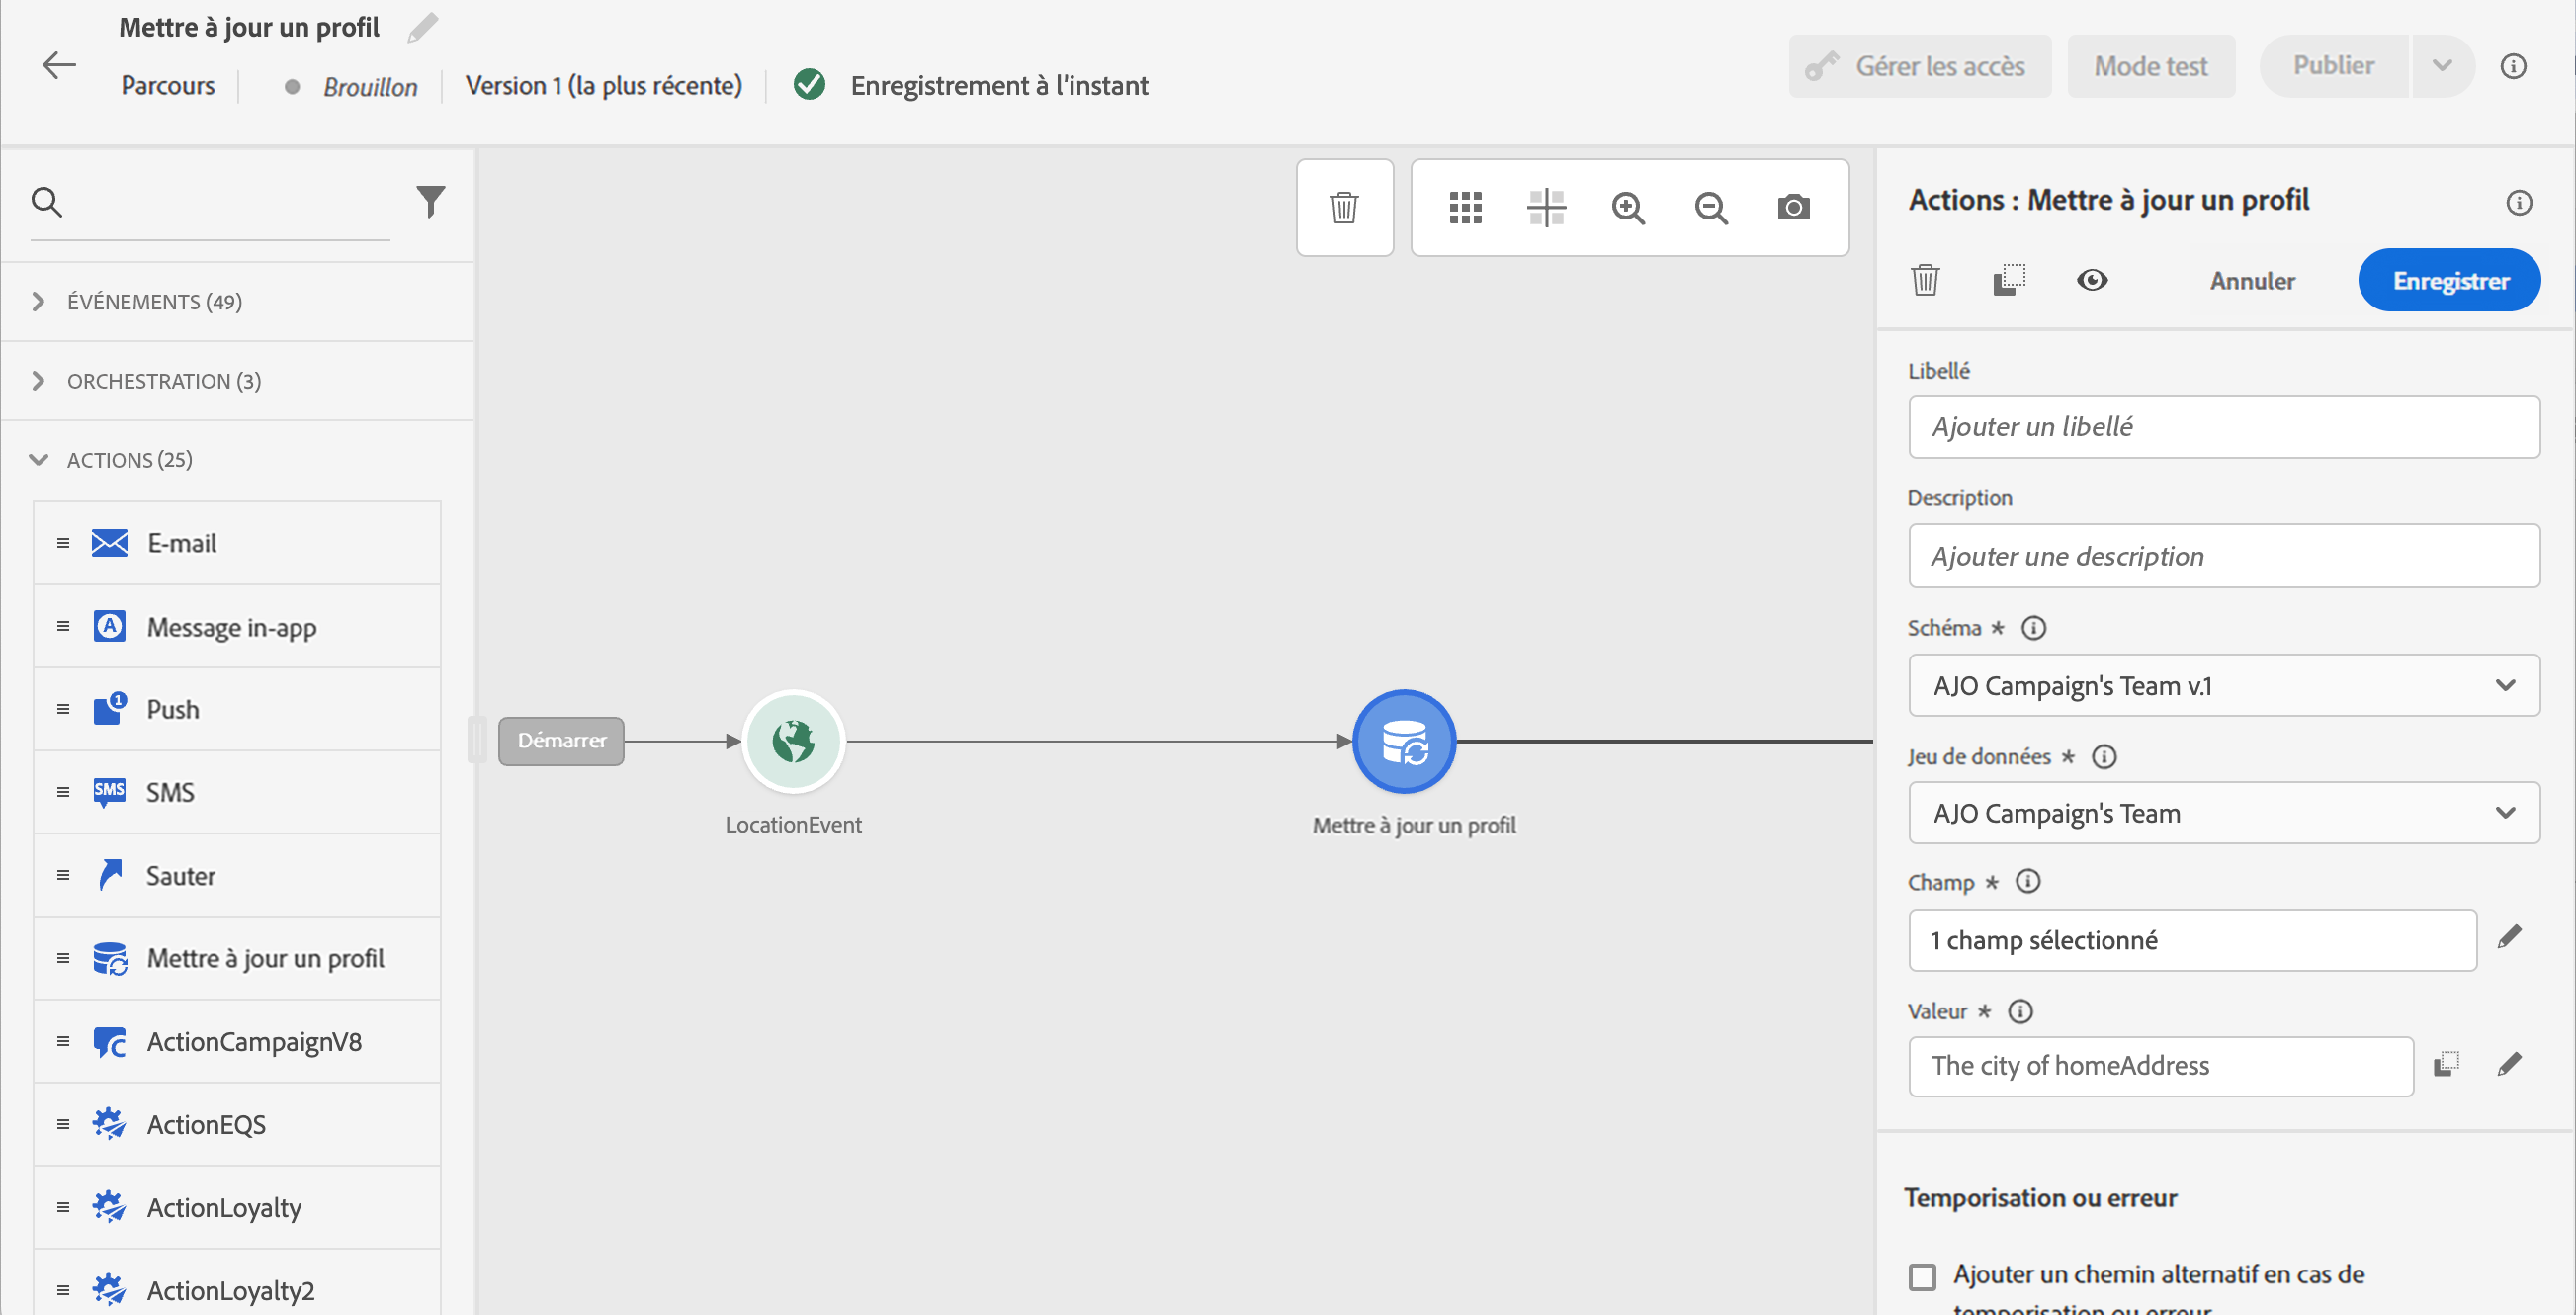Toggle the eye preview icon in panel
This screenshot has width=2576, height=1315.
[2092, 280]
